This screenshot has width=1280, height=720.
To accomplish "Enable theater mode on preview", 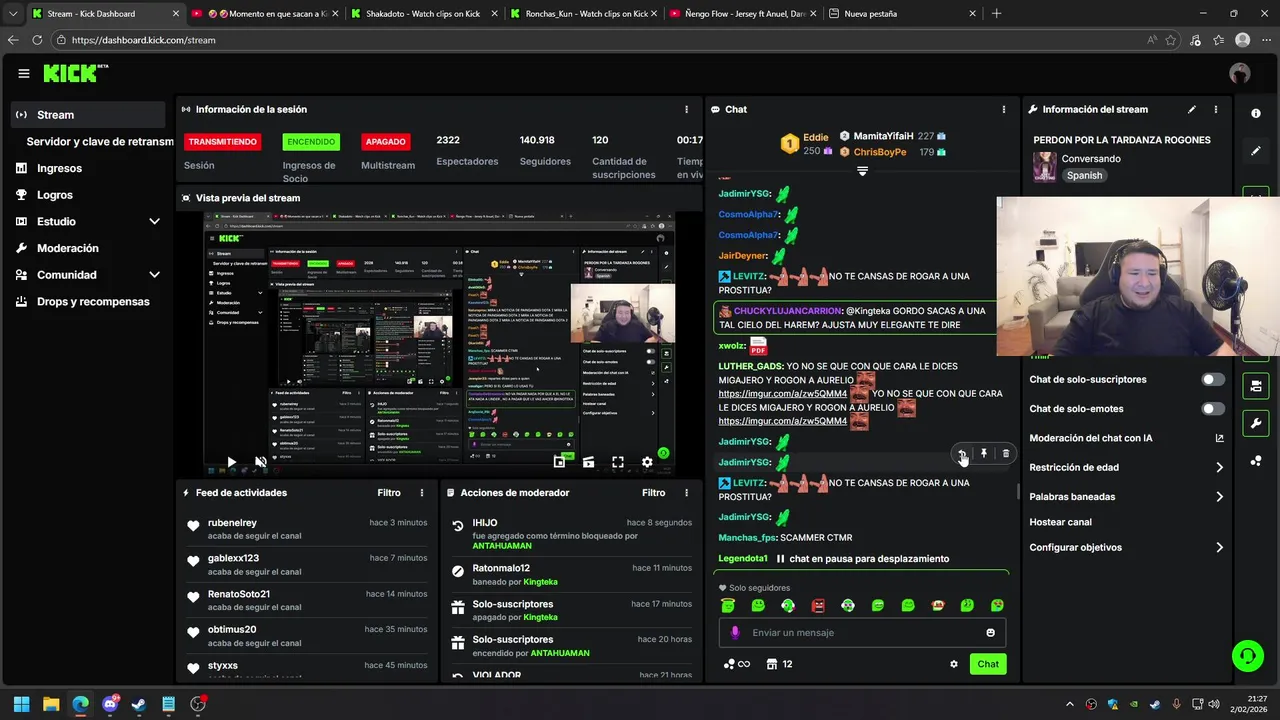I will click(589, 462).
